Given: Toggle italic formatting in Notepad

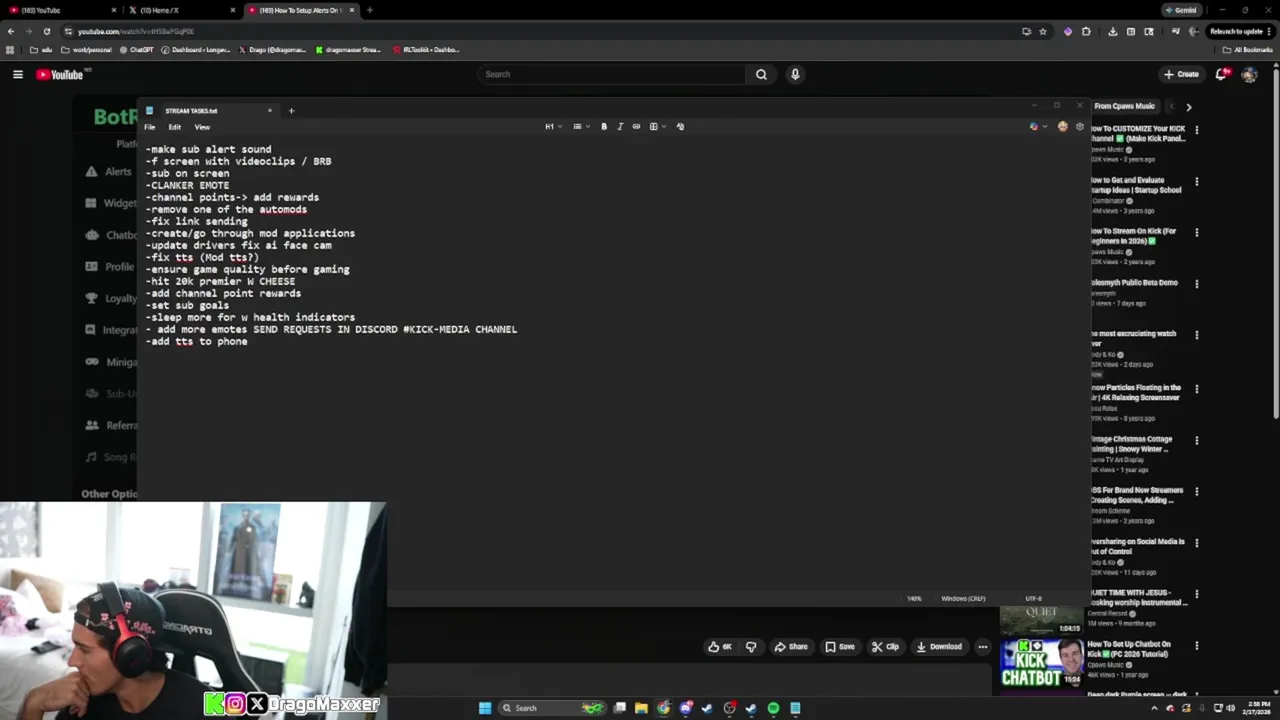Looking at the screenshot, I should click(x=620, y=126).
